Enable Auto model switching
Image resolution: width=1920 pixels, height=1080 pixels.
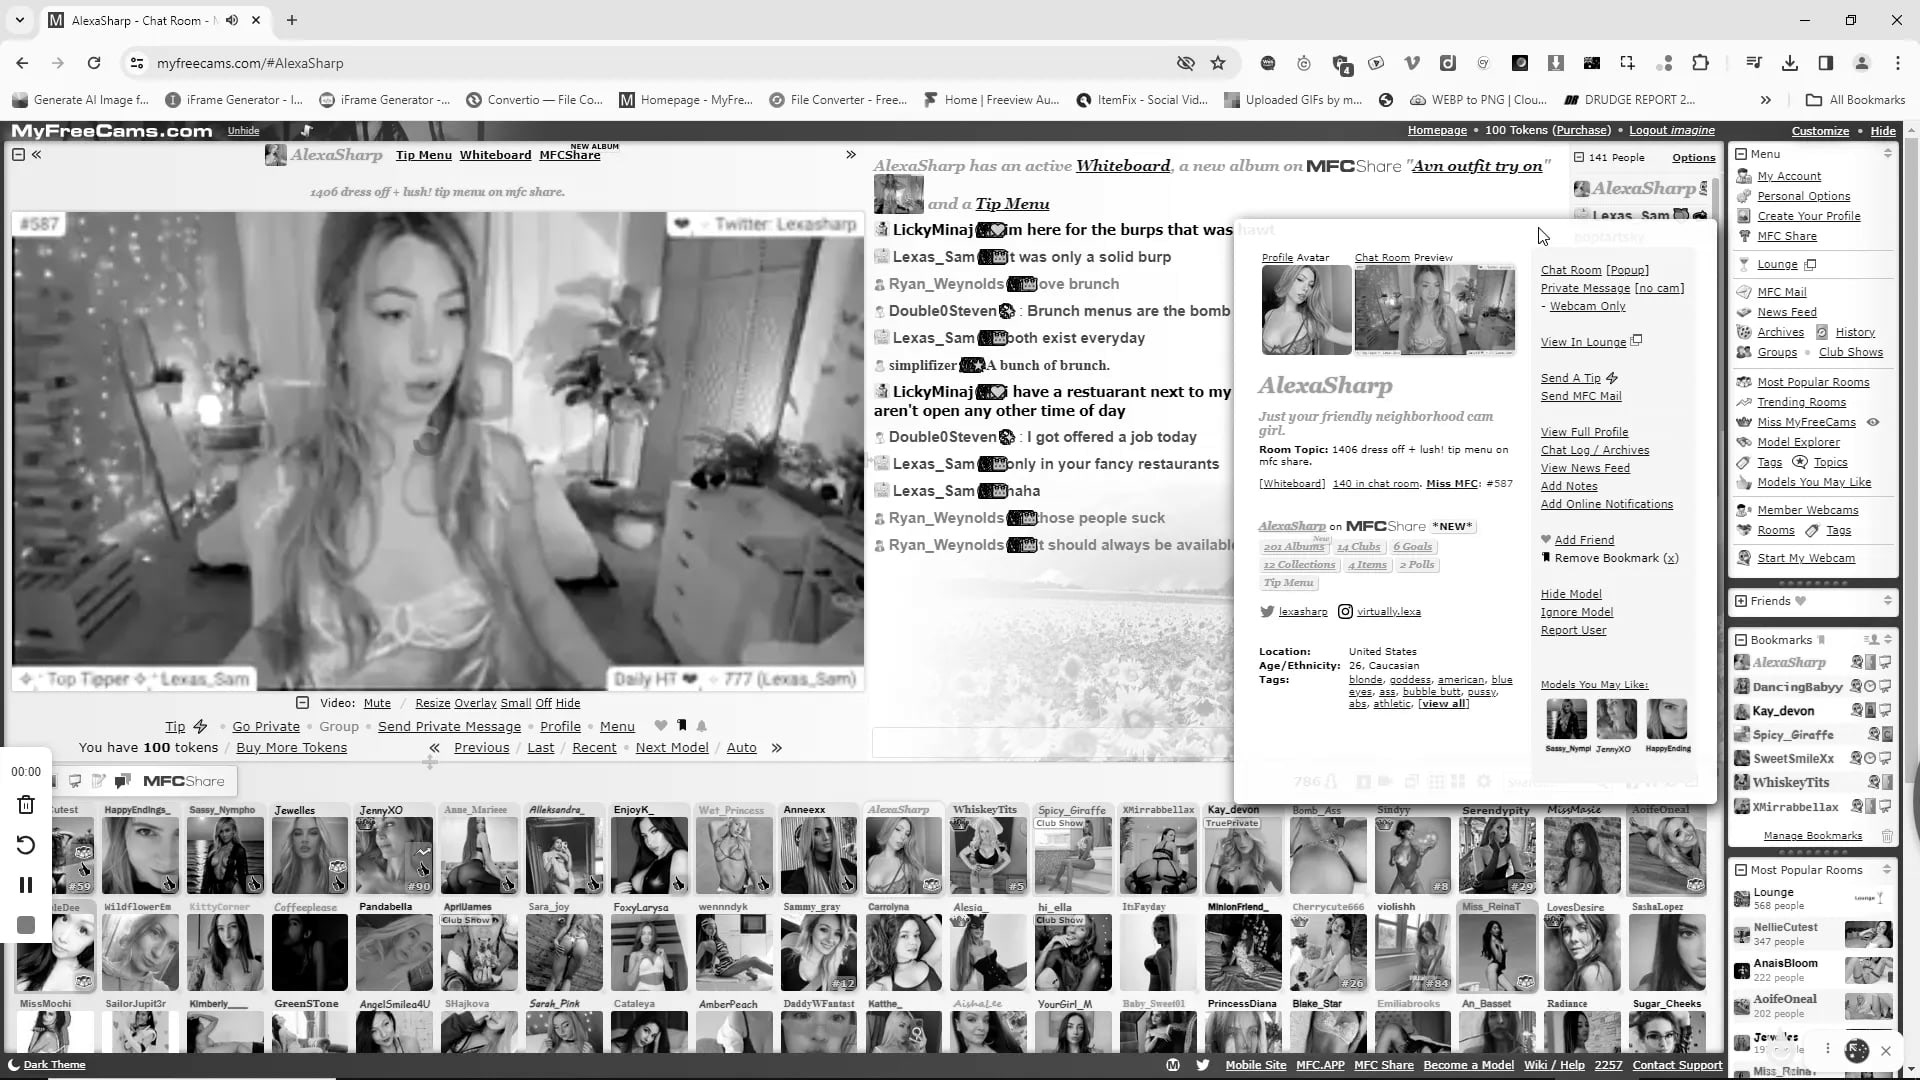pyautogui.click(x=741, y=748)
